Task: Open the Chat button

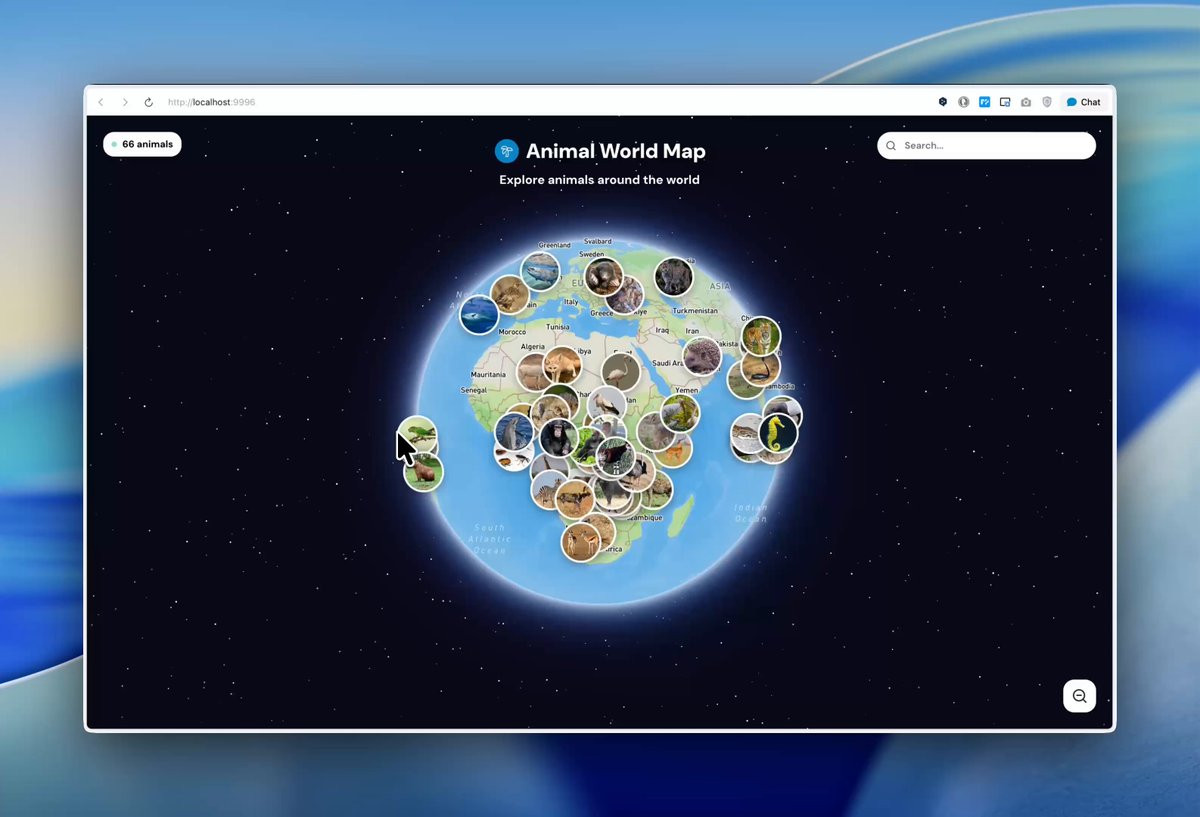Action: pos(1083,102)
